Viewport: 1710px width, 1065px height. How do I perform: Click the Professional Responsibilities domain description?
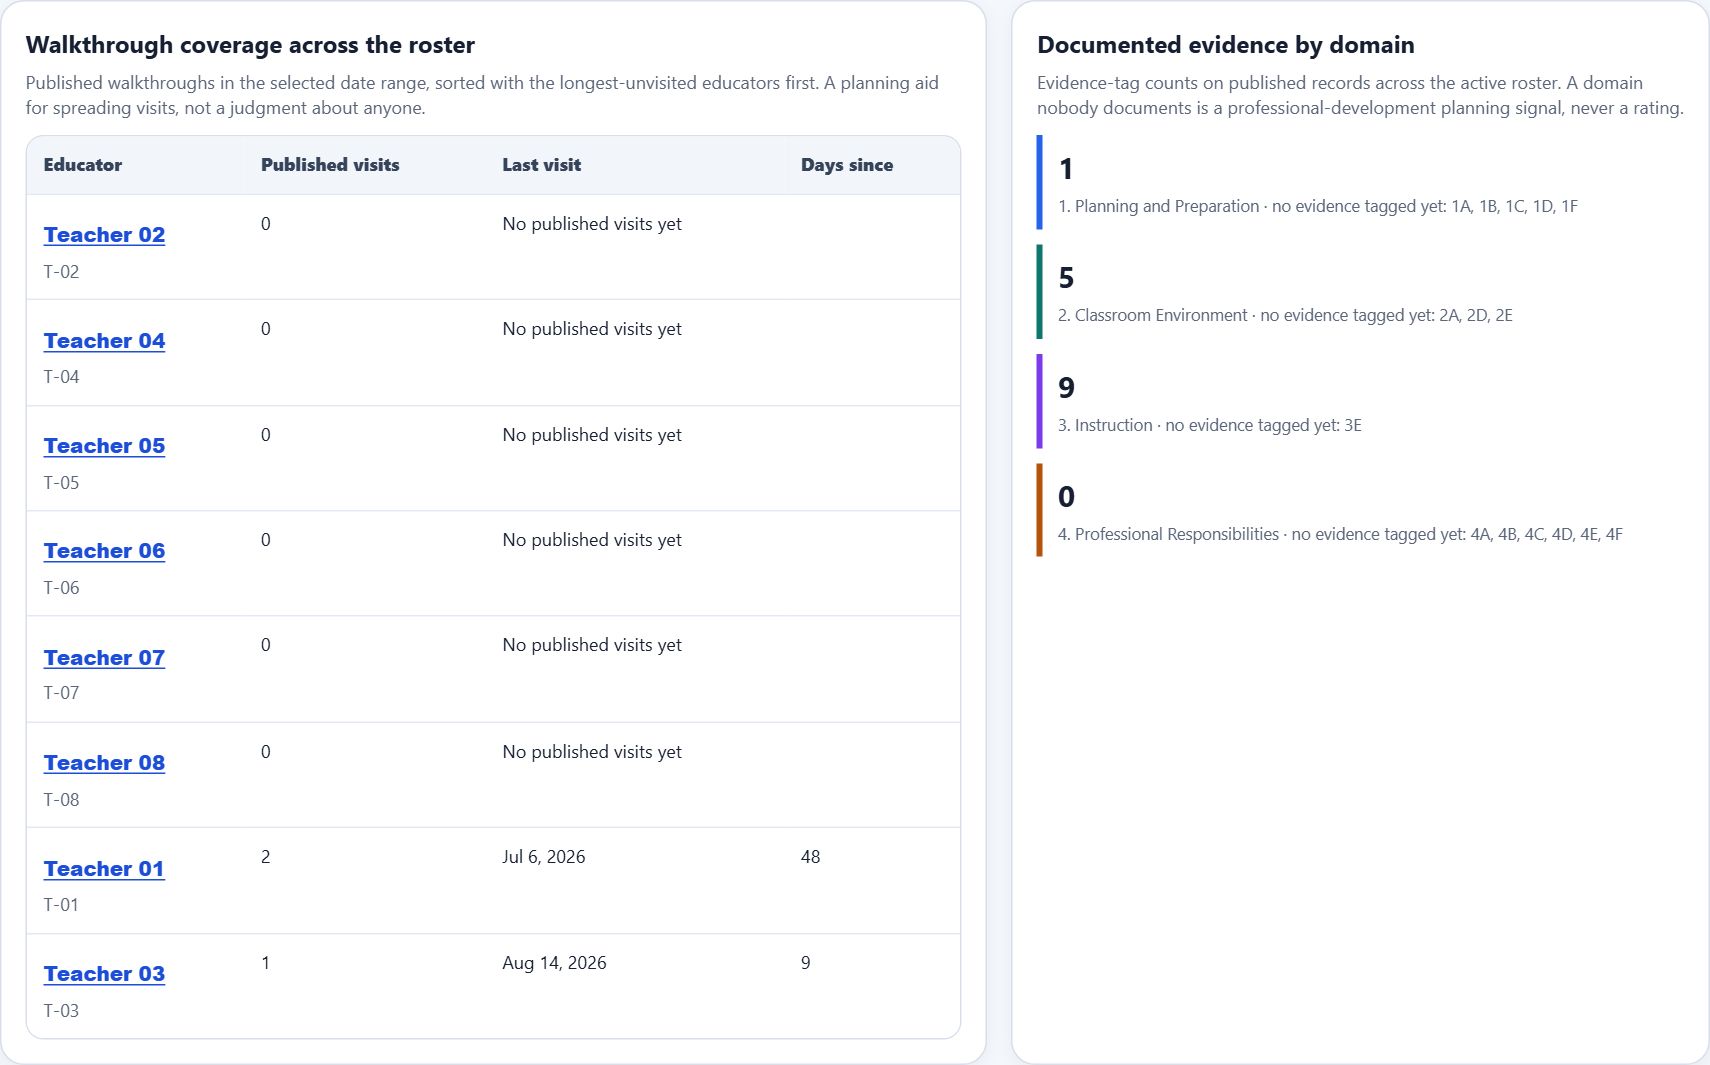pyautogui.click(x=1340, y=535)
